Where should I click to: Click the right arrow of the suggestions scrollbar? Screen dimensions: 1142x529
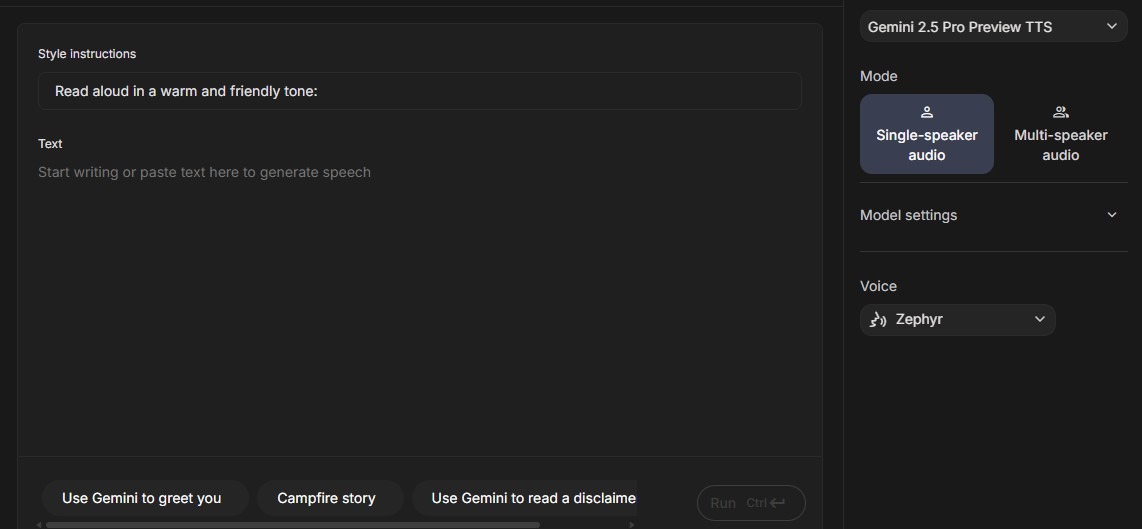click(x=631, y=524)
